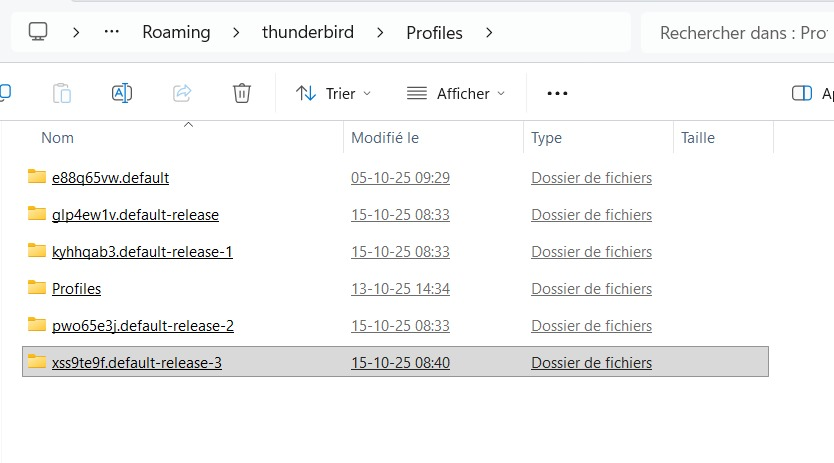Sort by Modifié le column header

(385, 138)
